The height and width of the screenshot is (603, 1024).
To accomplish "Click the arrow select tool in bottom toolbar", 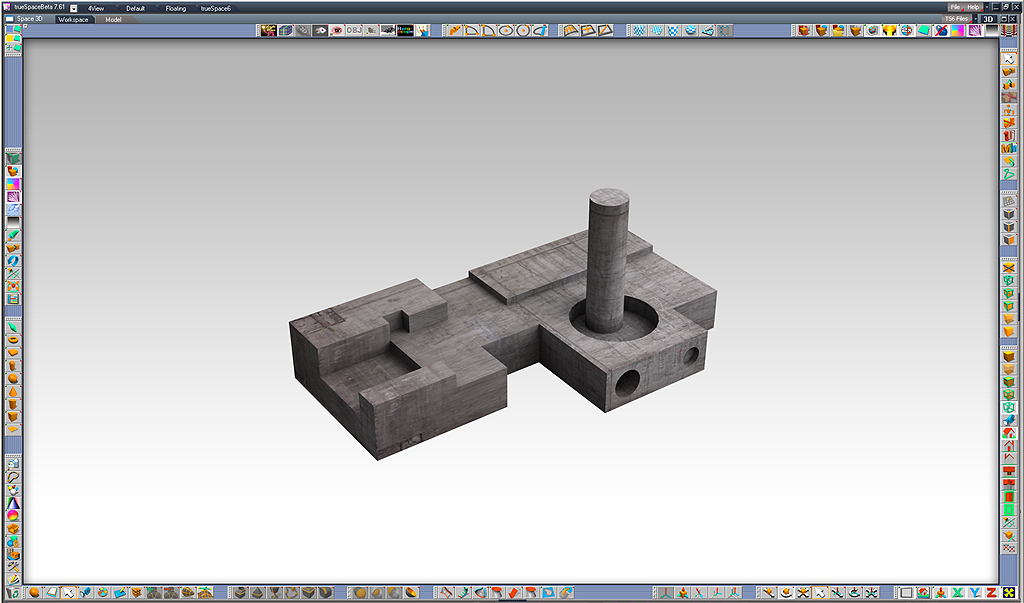I will coord(69,593).
